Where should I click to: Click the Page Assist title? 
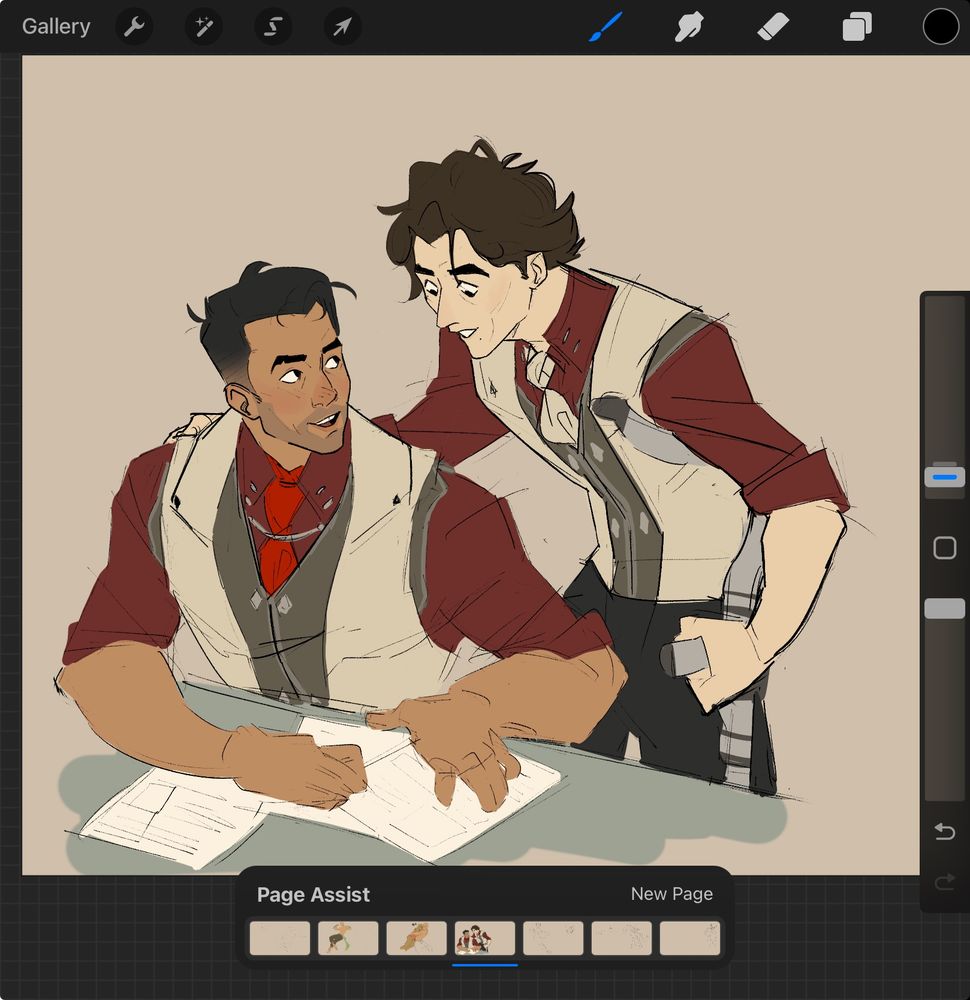(313, 895)
